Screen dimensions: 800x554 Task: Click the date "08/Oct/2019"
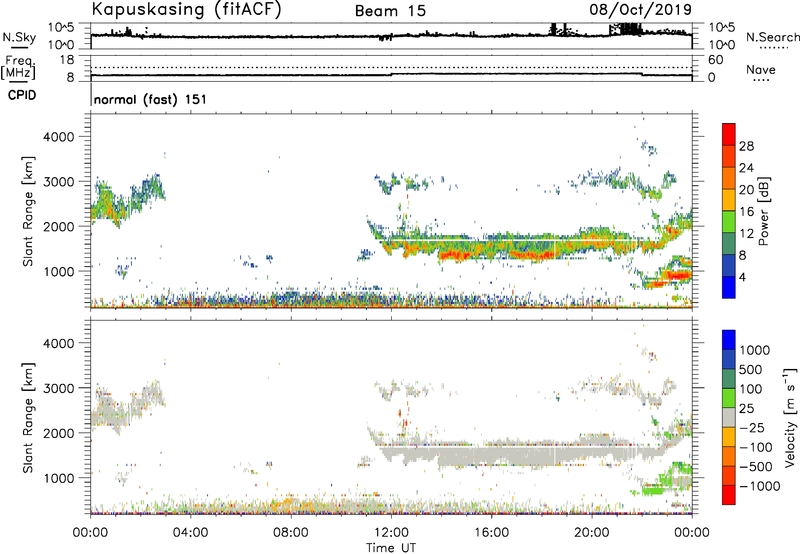[x=641, y=9]
